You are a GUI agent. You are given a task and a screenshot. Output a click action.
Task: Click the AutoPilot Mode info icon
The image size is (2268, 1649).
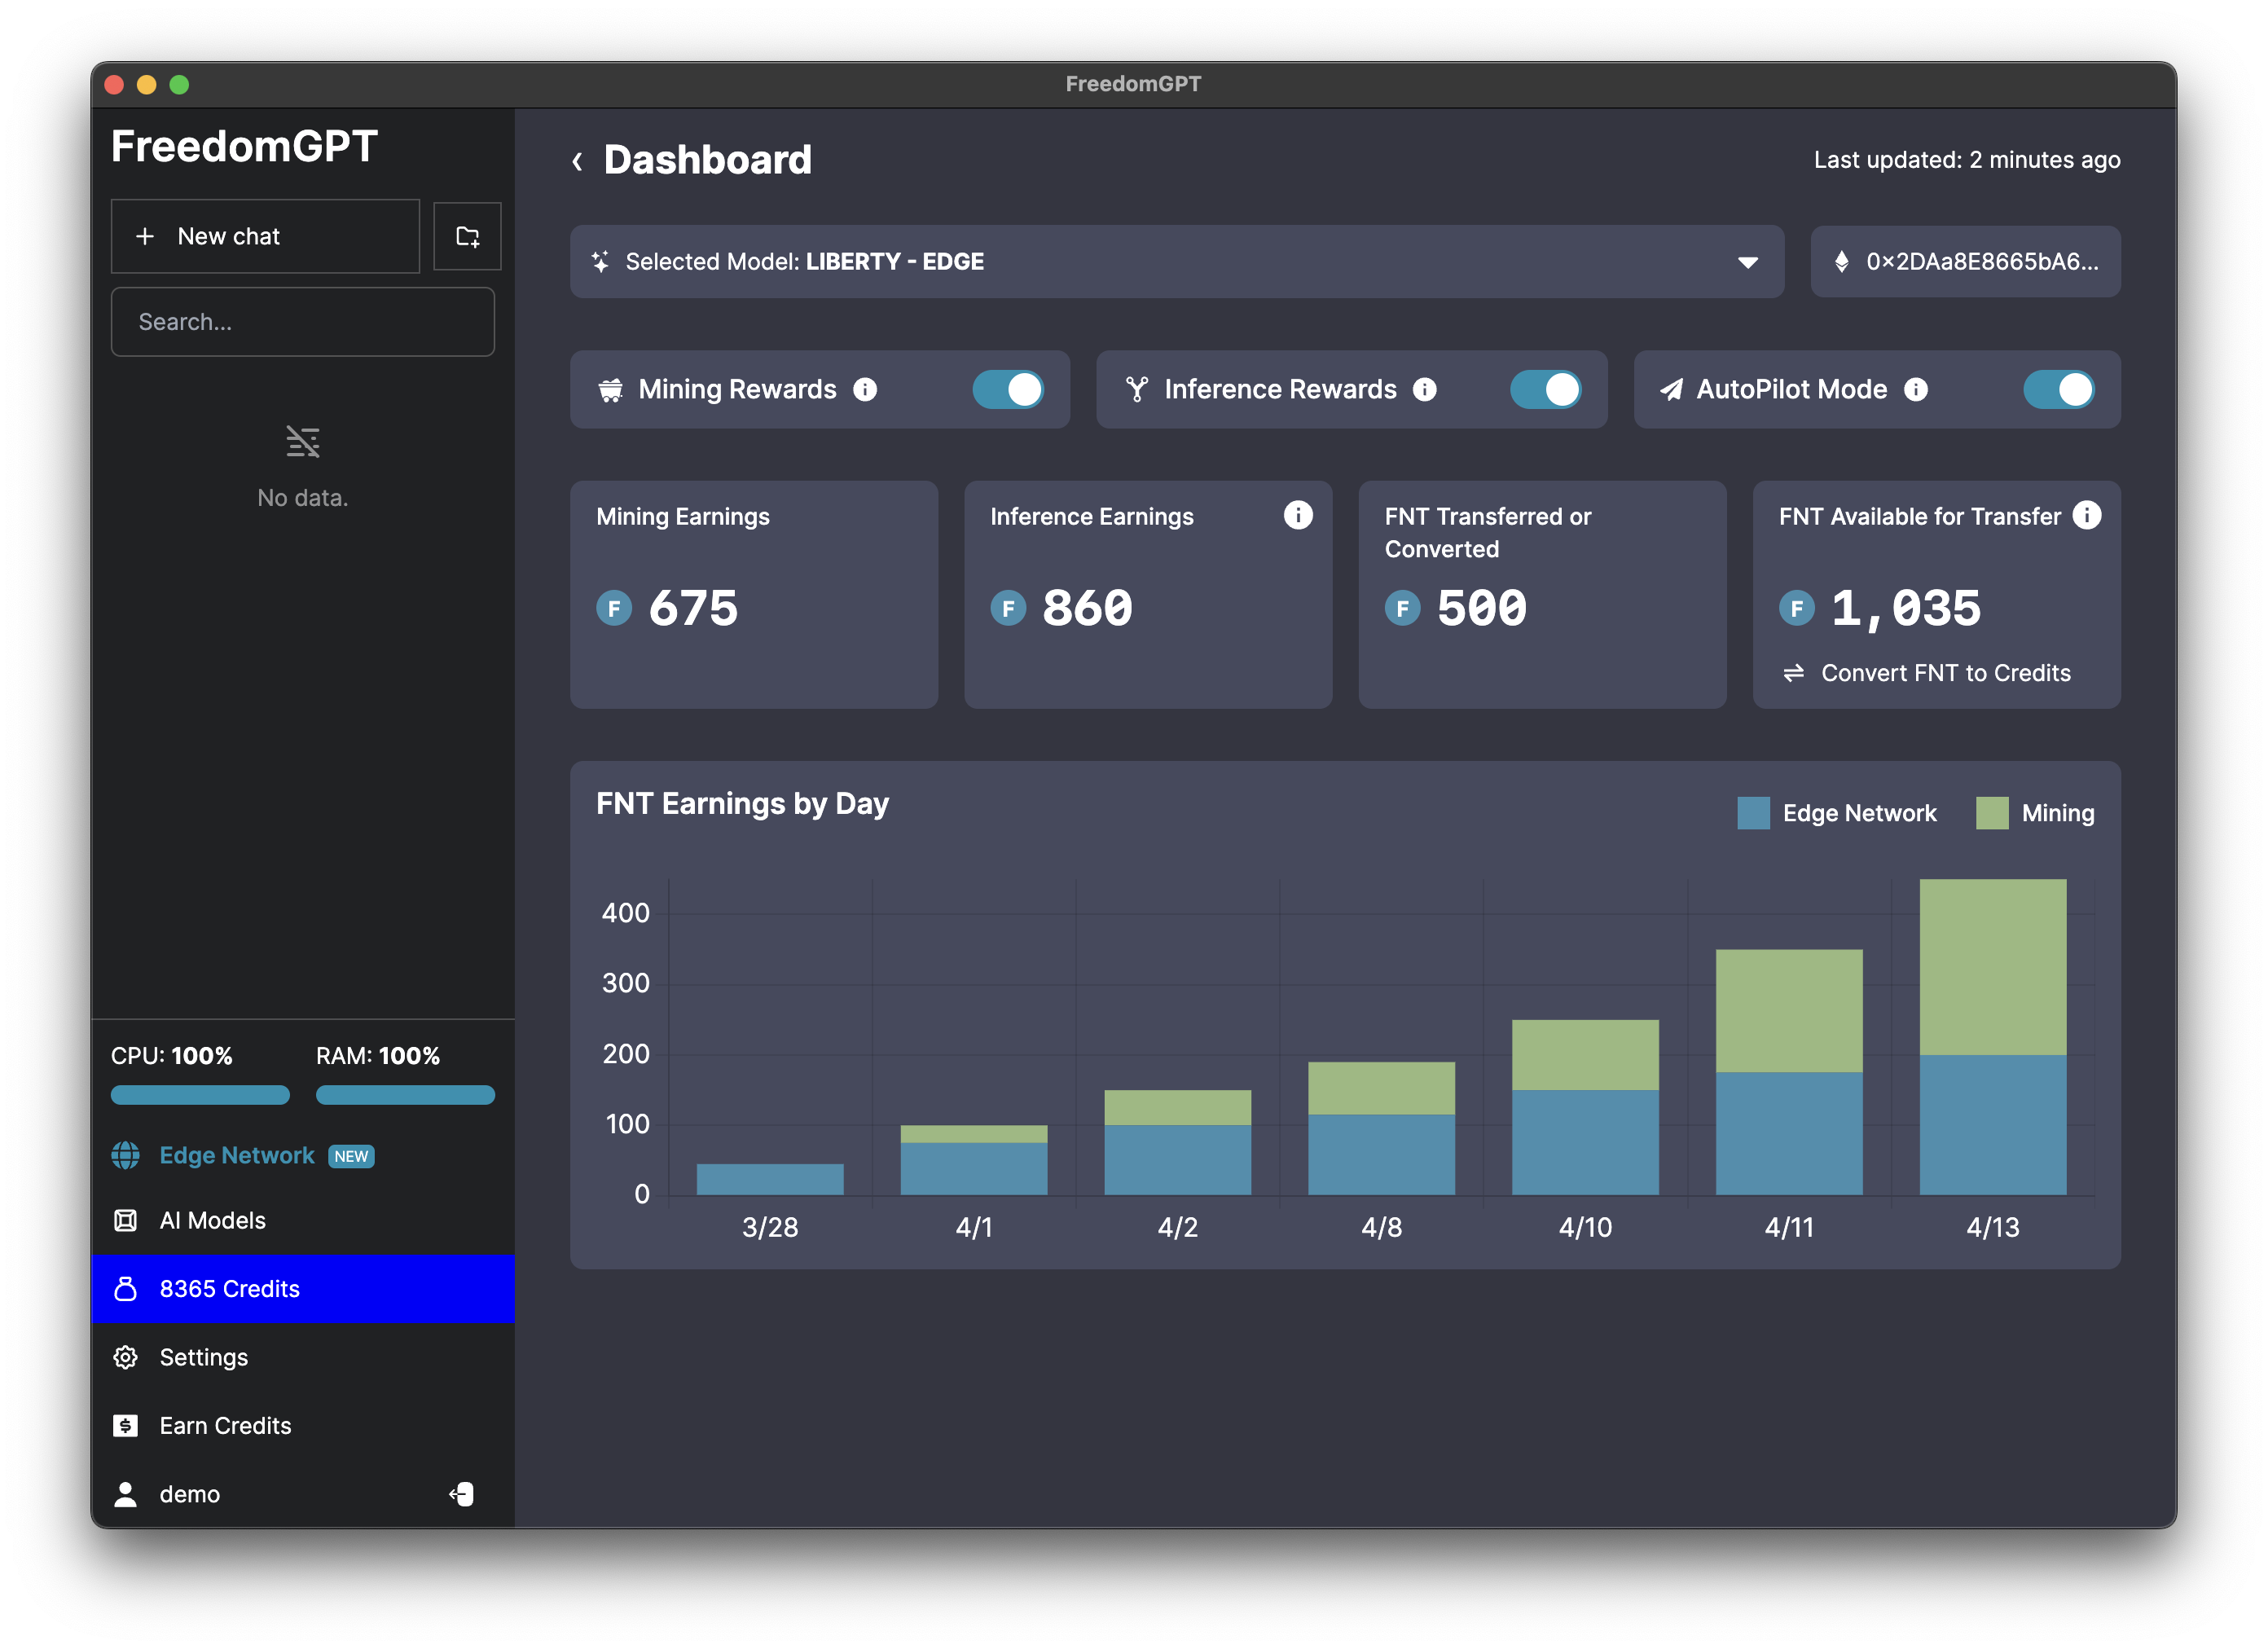point(1916,390)
